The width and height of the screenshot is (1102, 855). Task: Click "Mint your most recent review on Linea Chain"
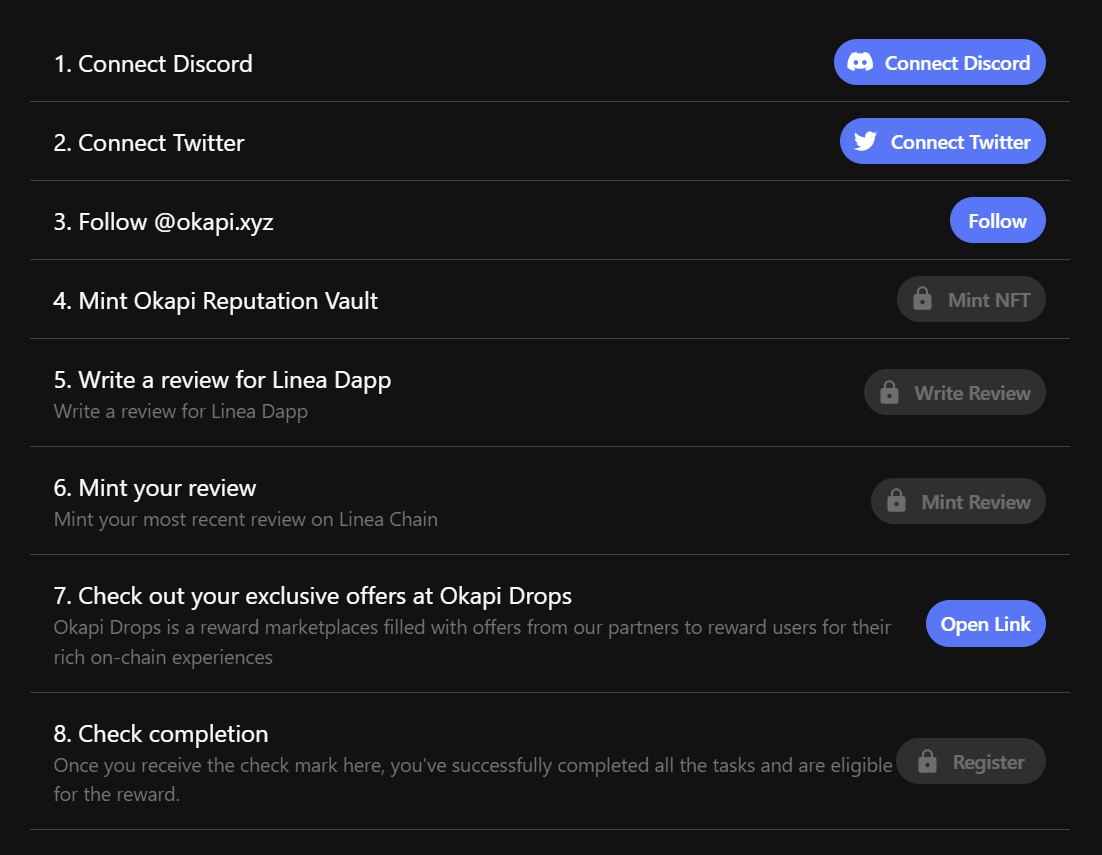pos(245,519)
